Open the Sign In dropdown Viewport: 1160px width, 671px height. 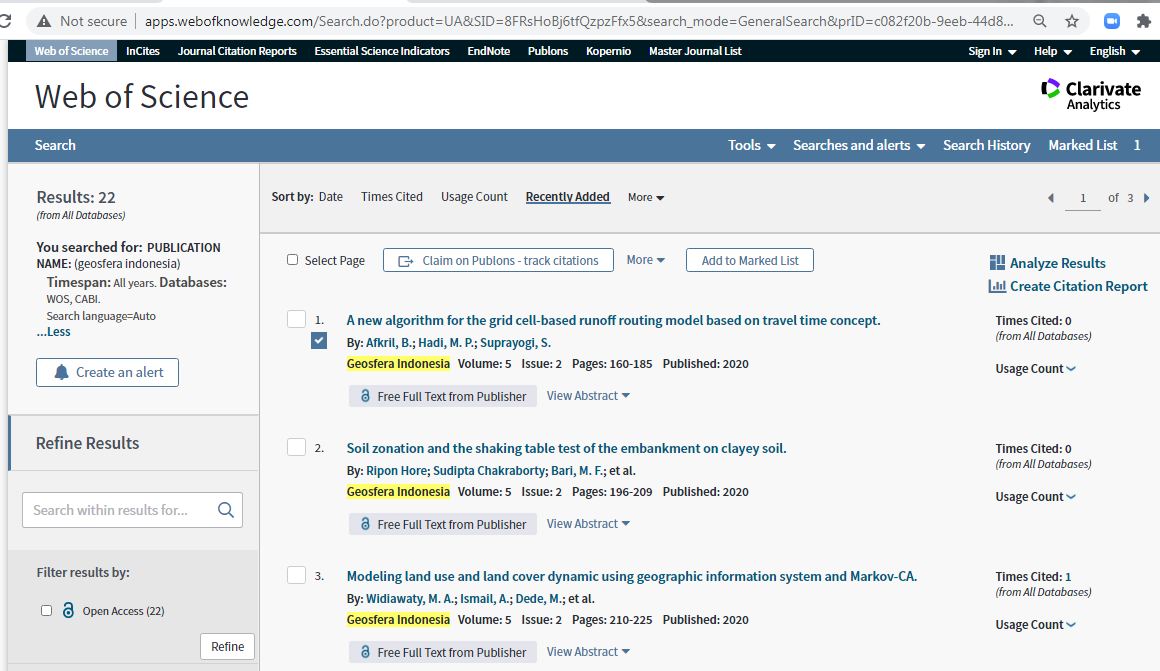click(x=992, y=51)
